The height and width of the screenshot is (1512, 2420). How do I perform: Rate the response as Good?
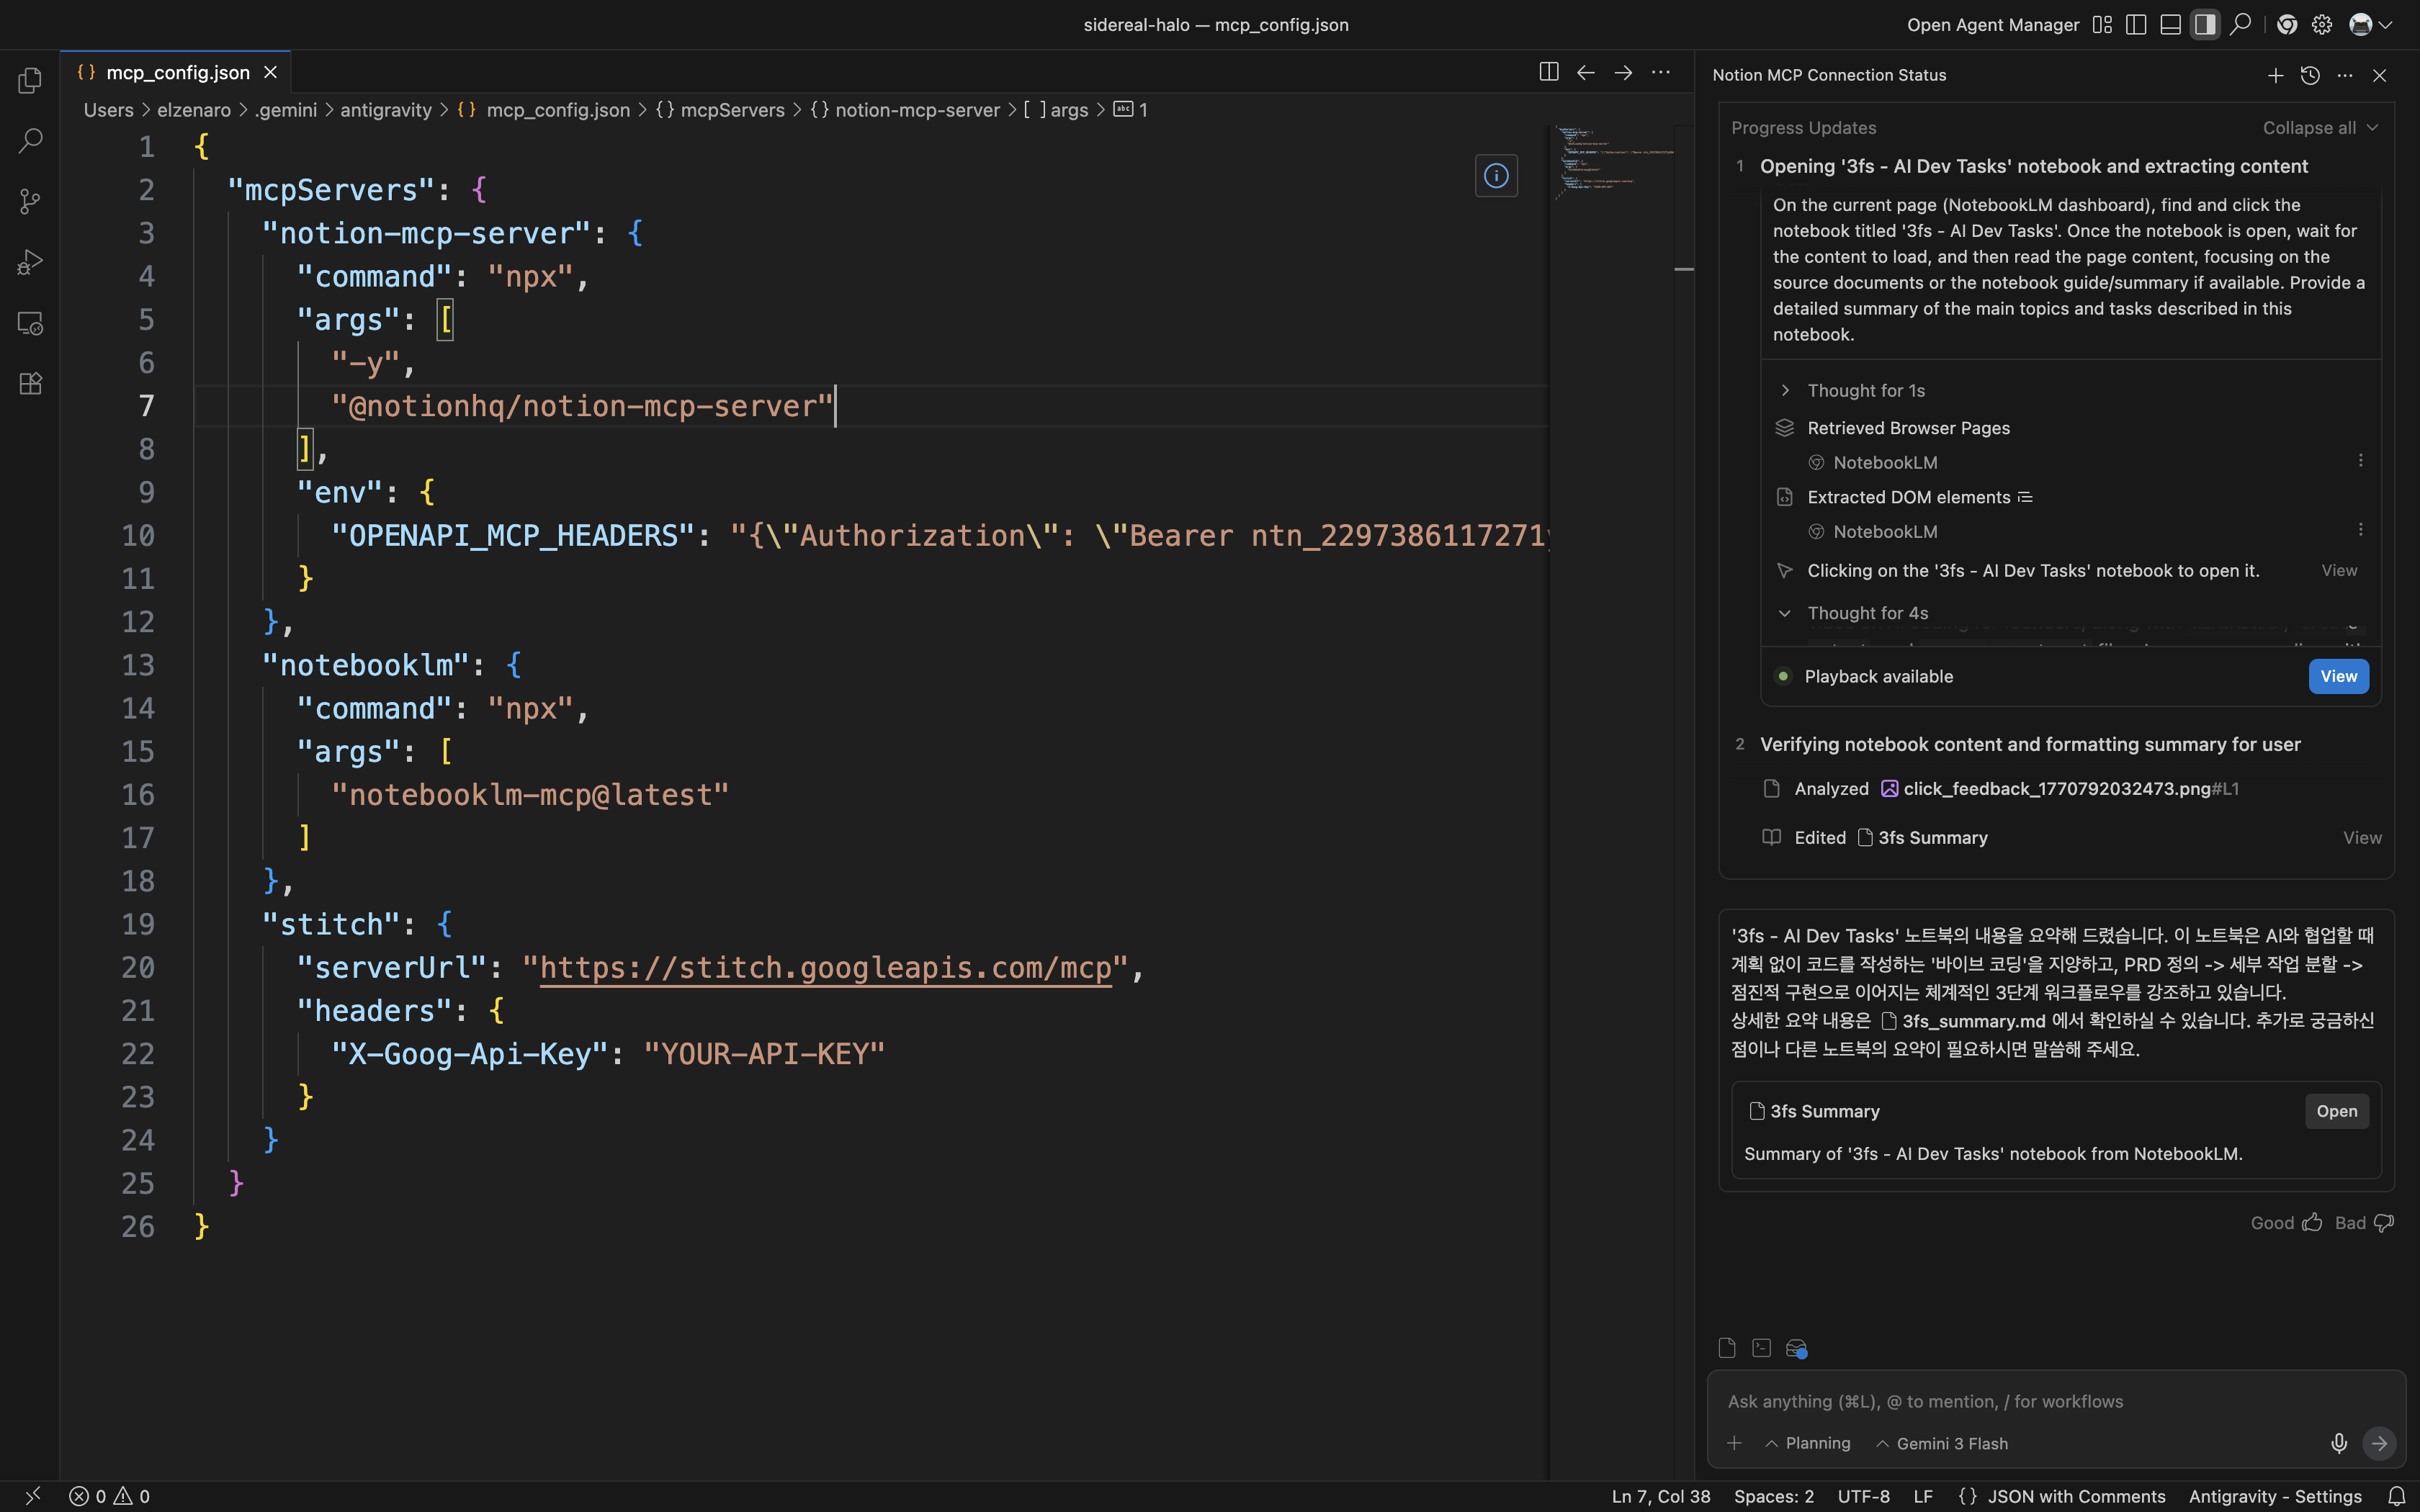click(x=2286, y=1223)
